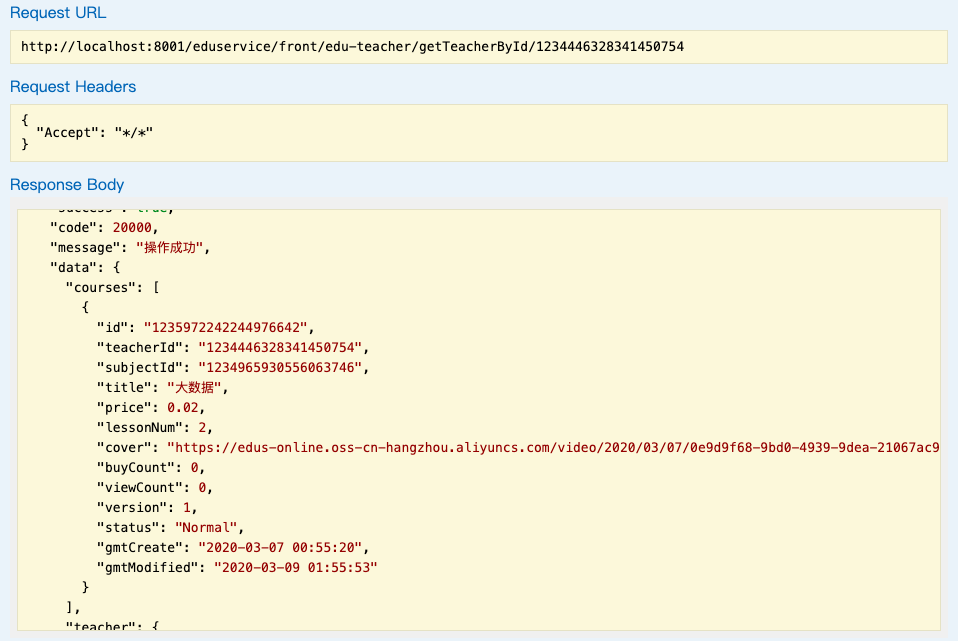This screenshot has width=958, height=641.
Task: Click the "courses" array key
Action: (x=102, y=288)
